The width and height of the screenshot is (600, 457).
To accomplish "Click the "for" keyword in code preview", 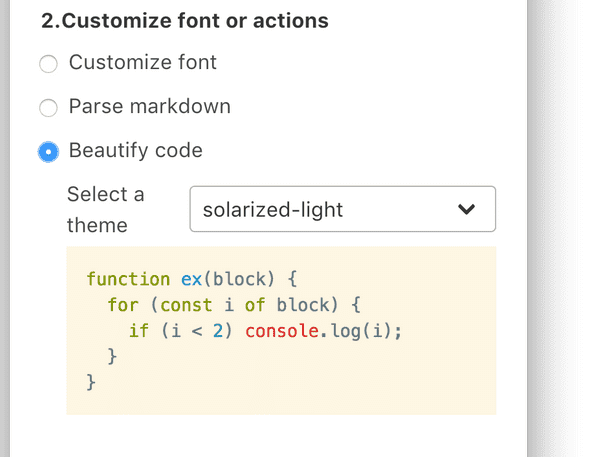I will click(x=123, y=305).
